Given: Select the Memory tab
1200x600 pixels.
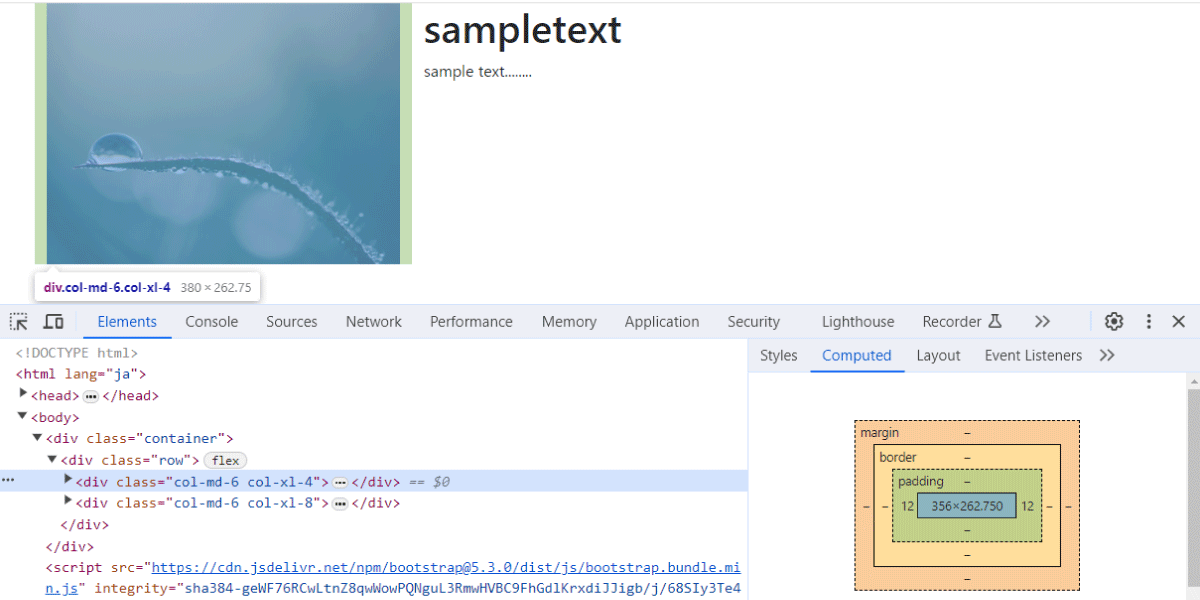Looking at the screenshot, I should pyautogui.click(x=569, y=322).
